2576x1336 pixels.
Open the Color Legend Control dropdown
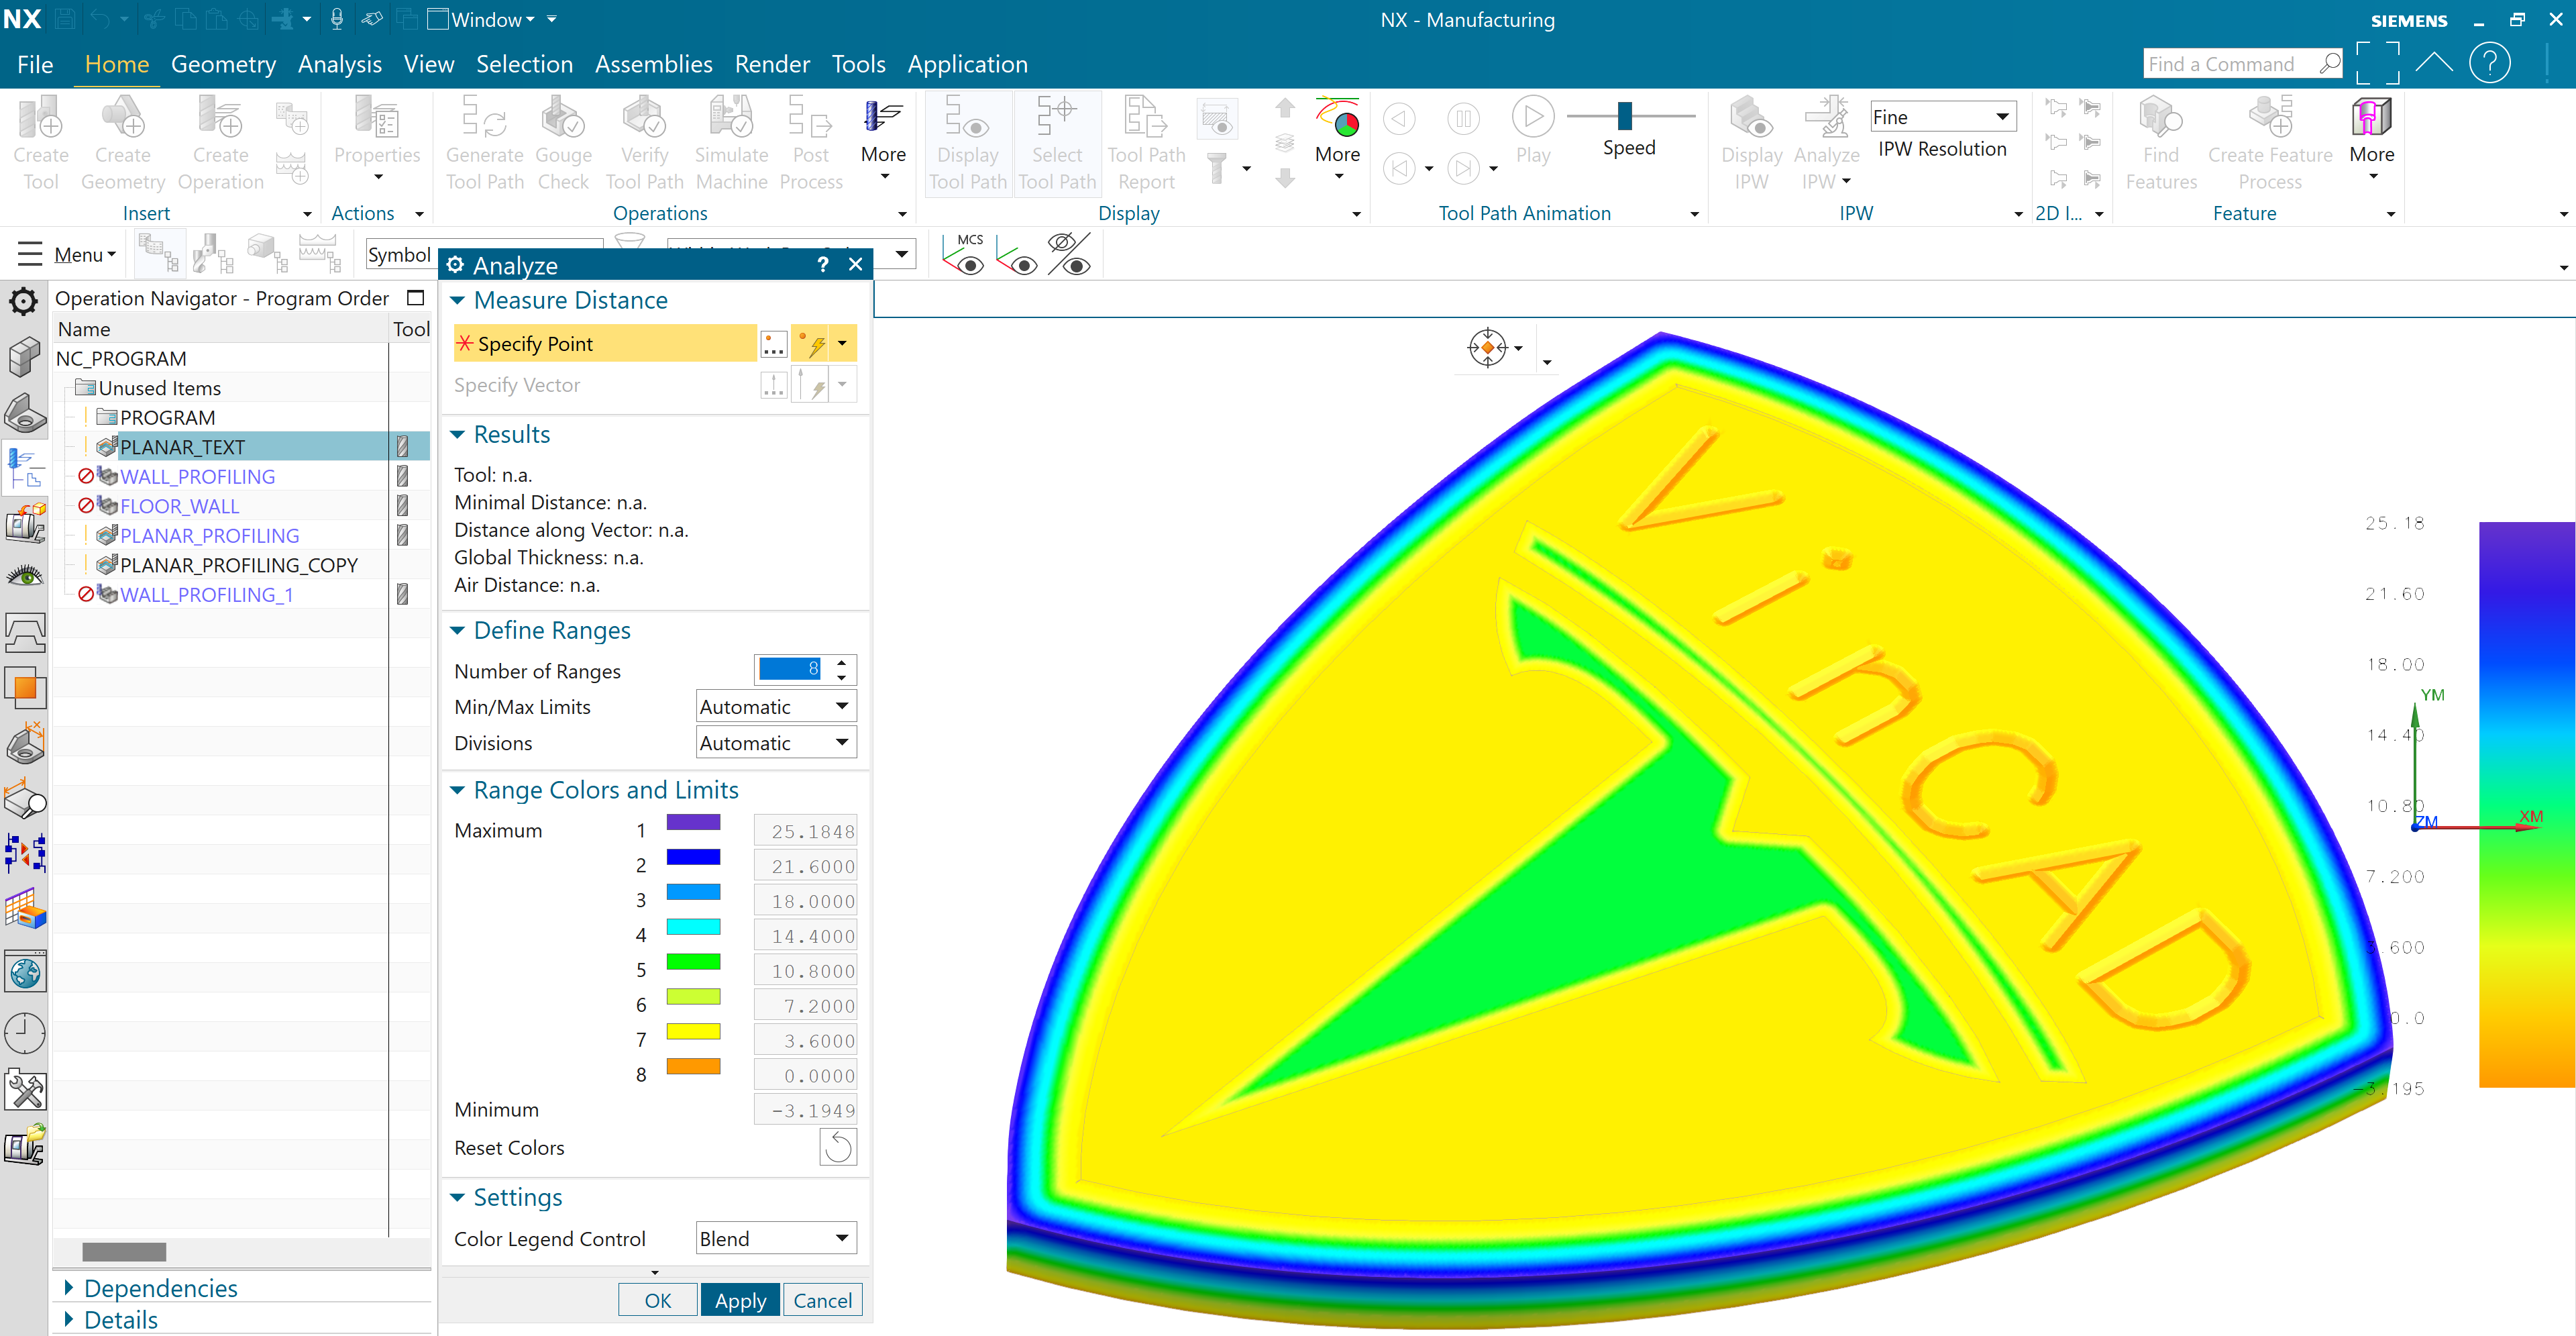[776, 1239]
